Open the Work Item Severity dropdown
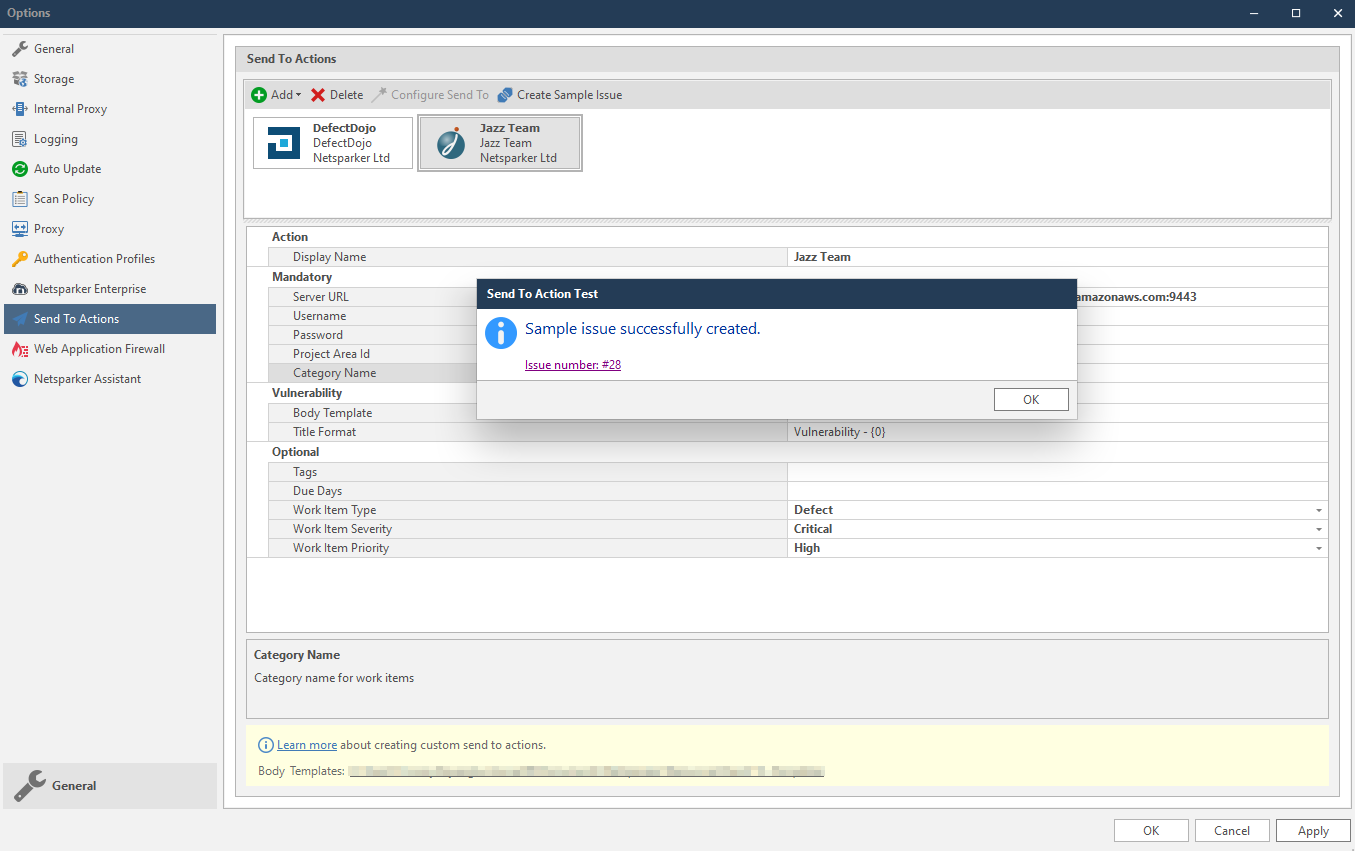1355x851 pixels. (x=1318, y=528)
